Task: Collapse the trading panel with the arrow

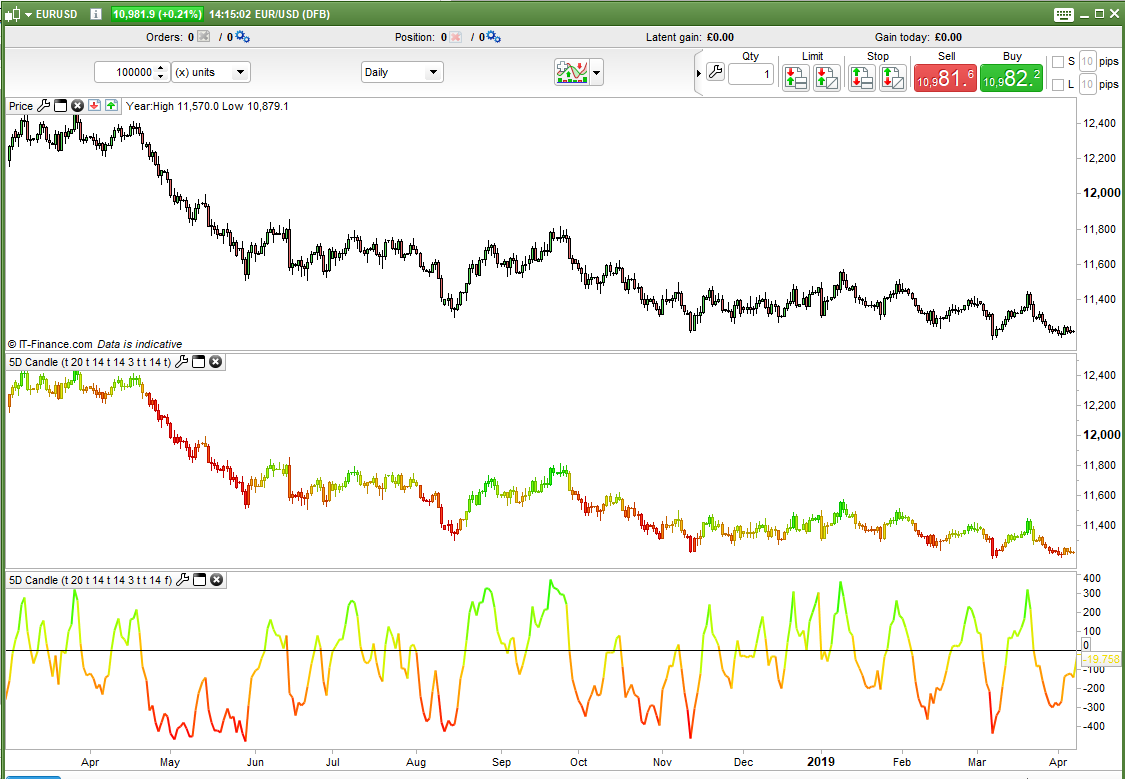Action: [700, 73]
